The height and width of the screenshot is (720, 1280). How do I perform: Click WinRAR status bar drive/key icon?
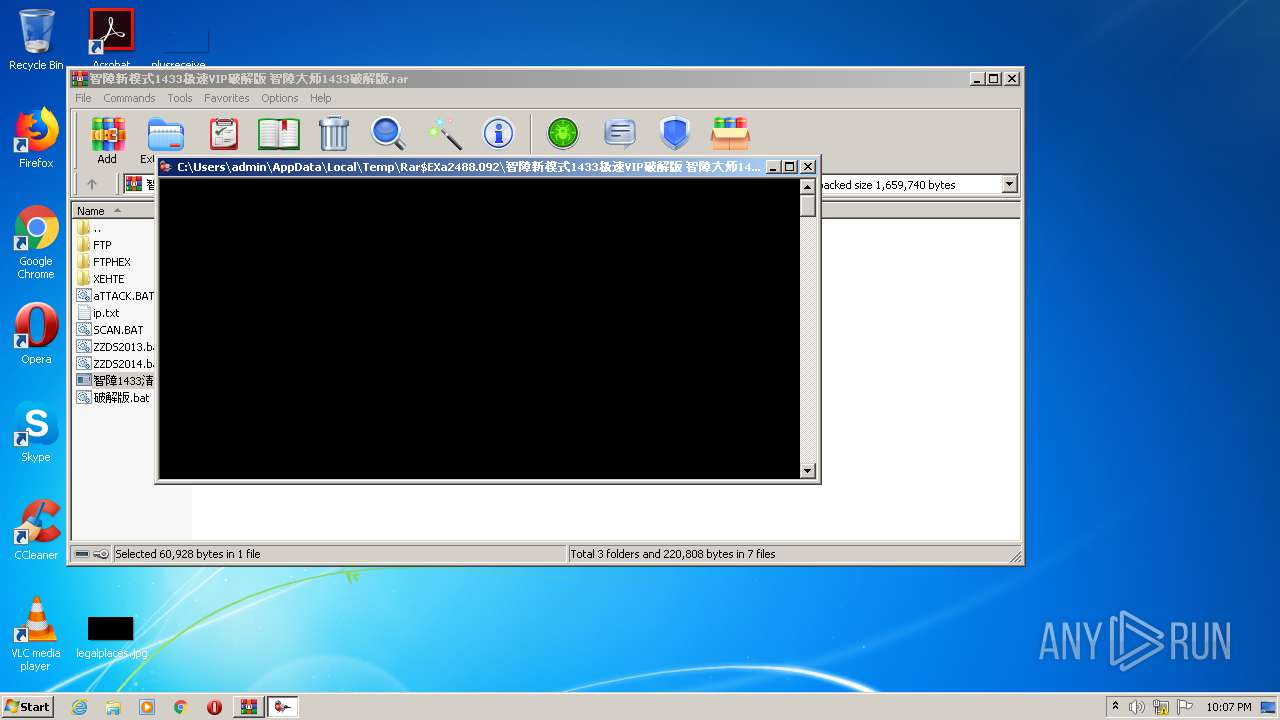coord(92,554)
